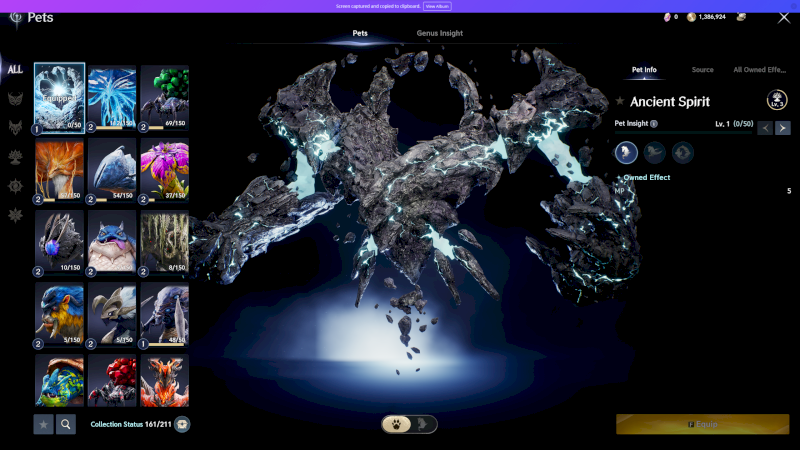Select the red-bulb spider pet card
The width and height of the screenshot is (800, 450).
[x=112, y=381]
